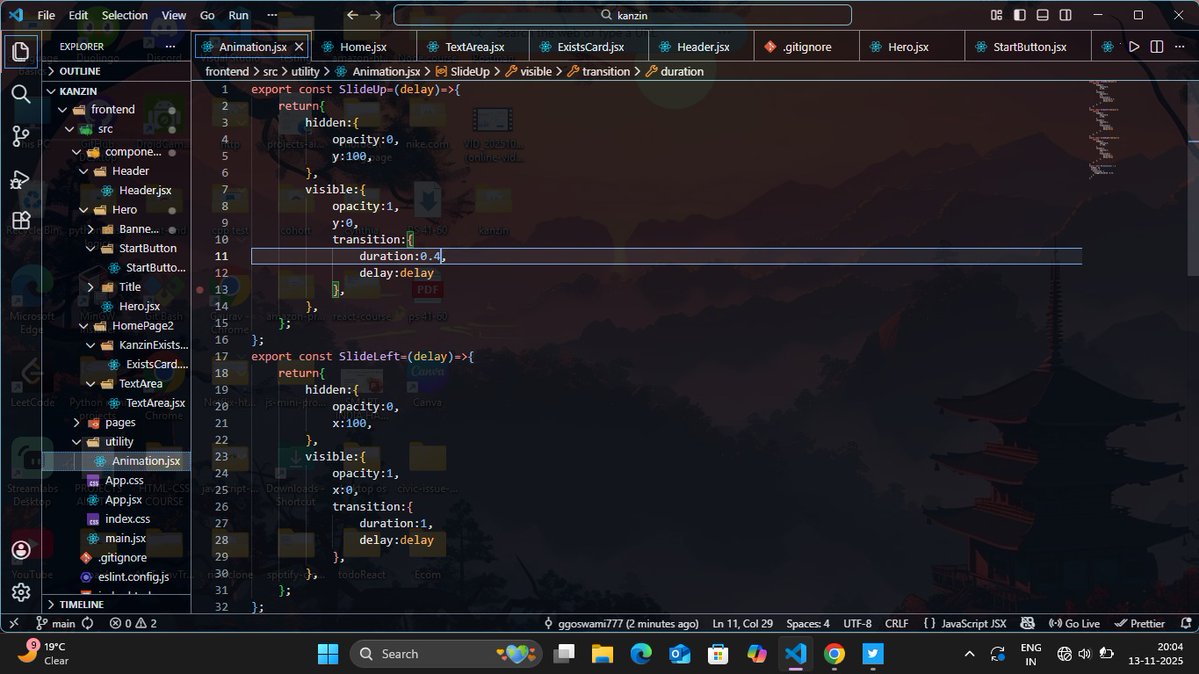This screenshot has width=1199, height=674.
Task: Toggle the primary sidebar visibility
Action: (x=1020, y=15)
